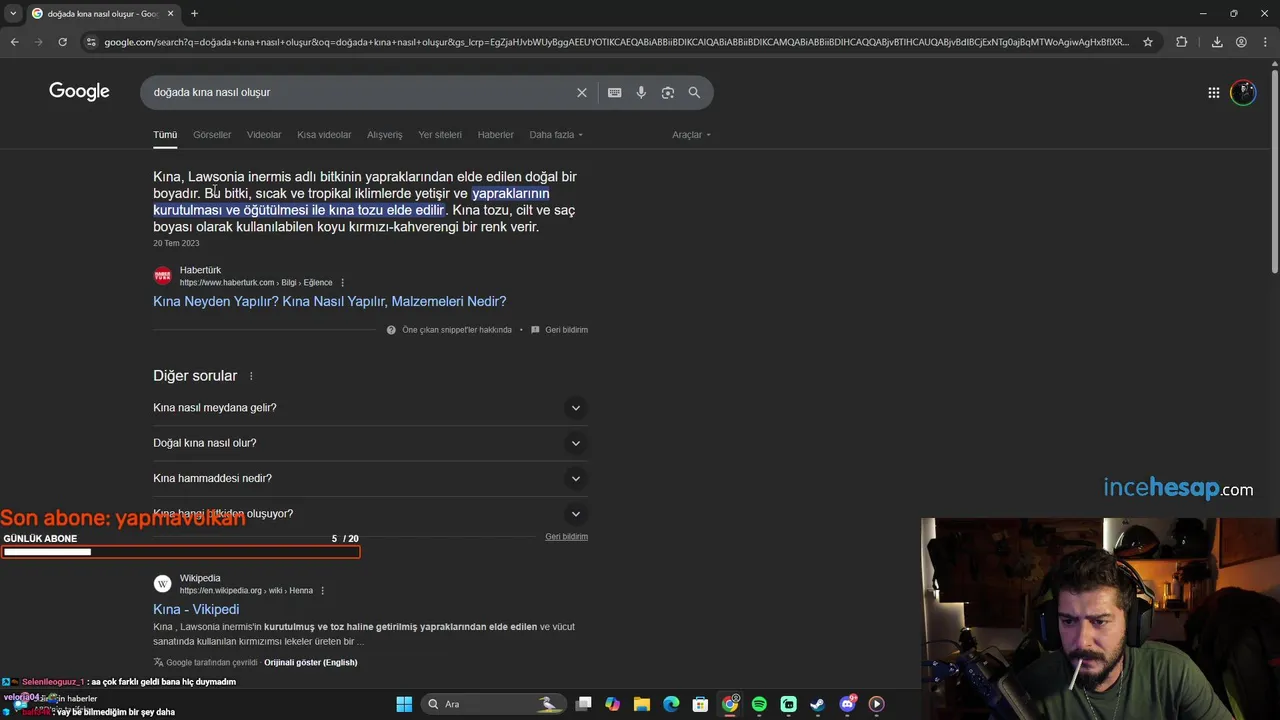Open the Chrome extensions puzzle icon
Image resolution: width=1280 pixels, height=720 pixels.
(1182, 42)
